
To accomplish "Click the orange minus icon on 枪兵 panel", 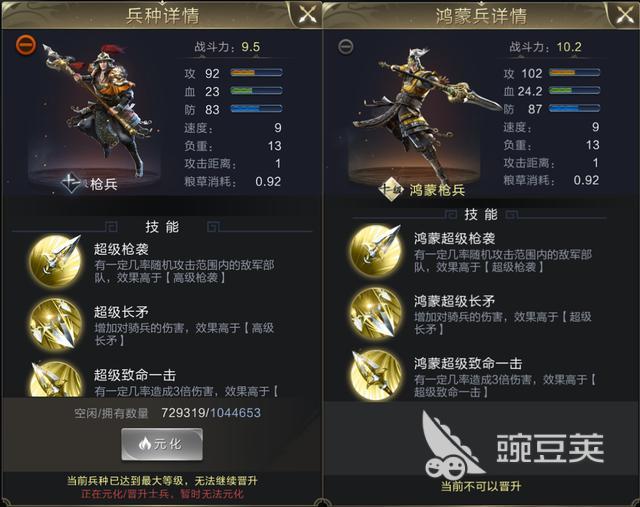I will point(26,45).
